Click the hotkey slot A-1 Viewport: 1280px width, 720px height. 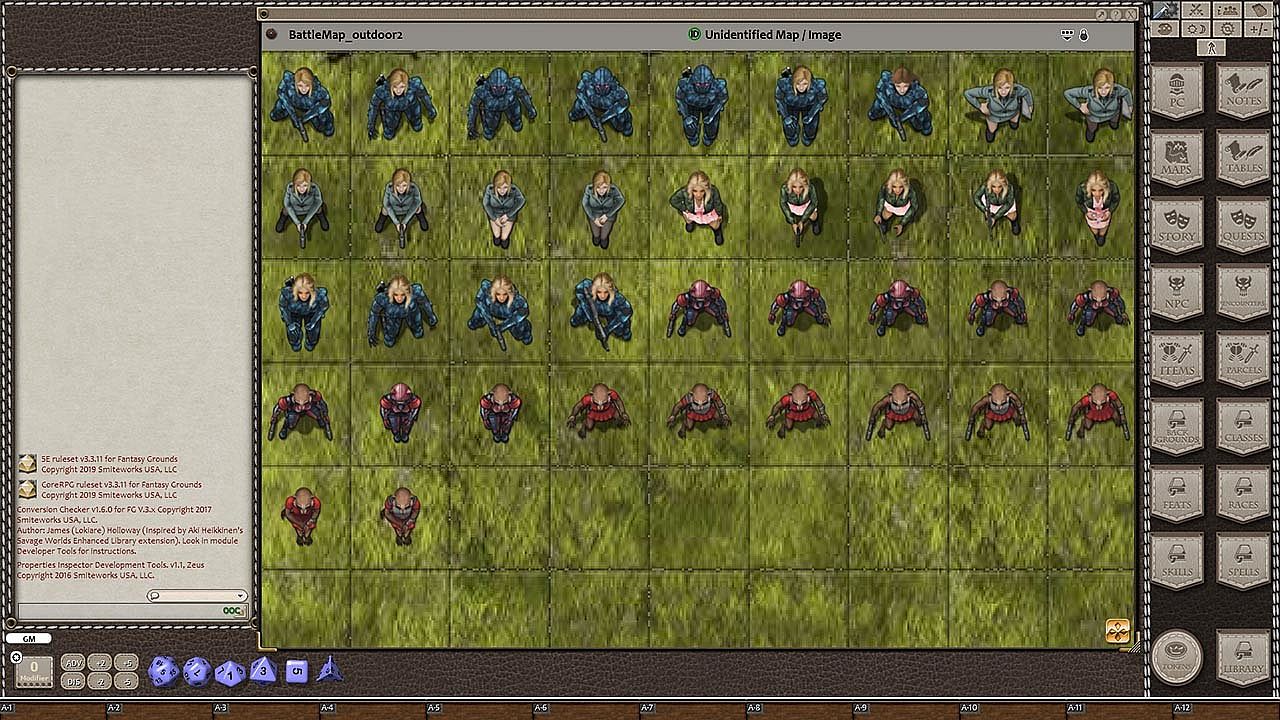pos(54,709)
